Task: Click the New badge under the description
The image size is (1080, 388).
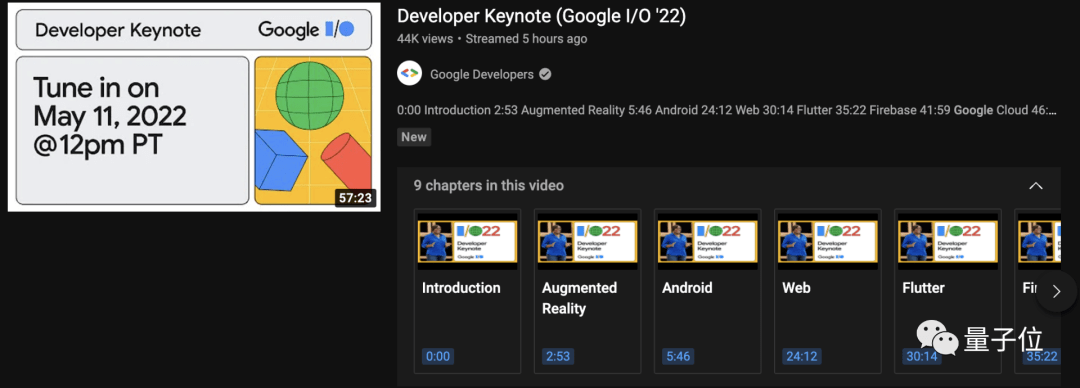Action: (414, 136)
